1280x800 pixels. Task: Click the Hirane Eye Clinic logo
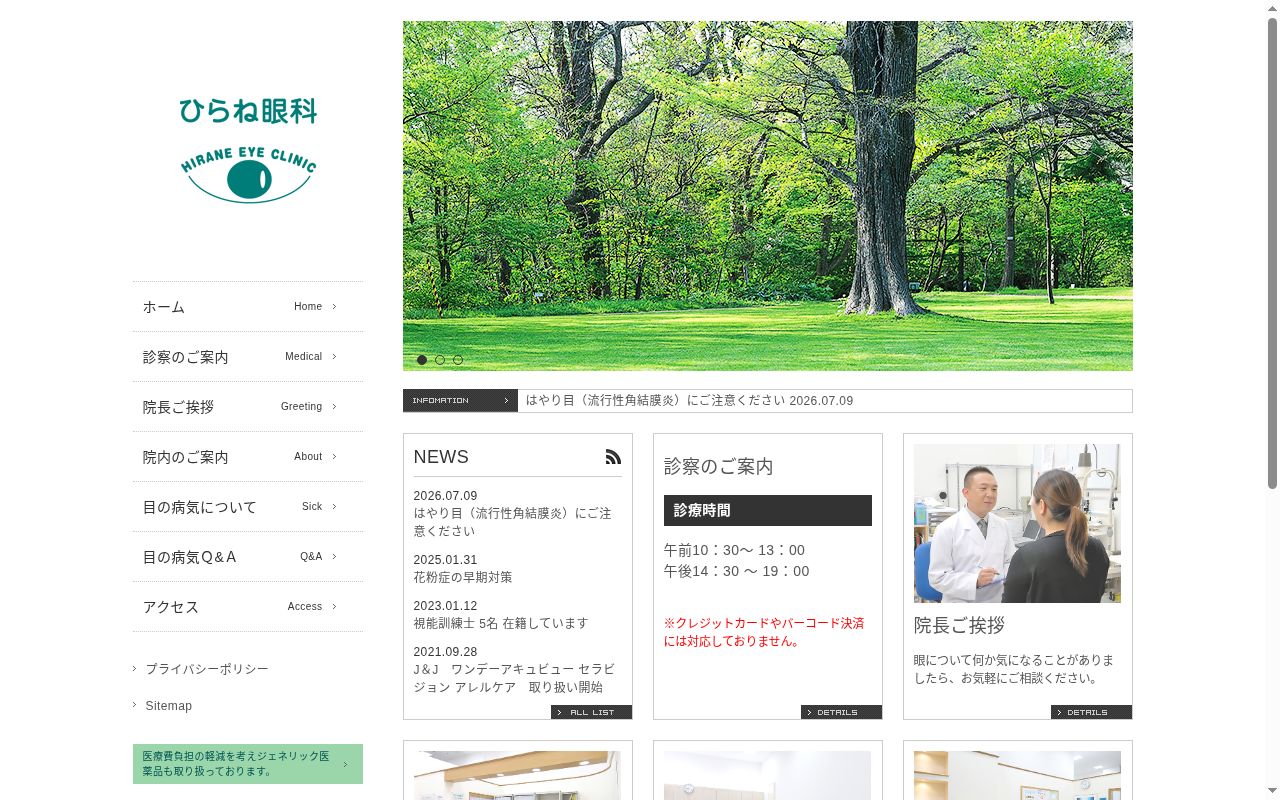(x=248, y=151)
